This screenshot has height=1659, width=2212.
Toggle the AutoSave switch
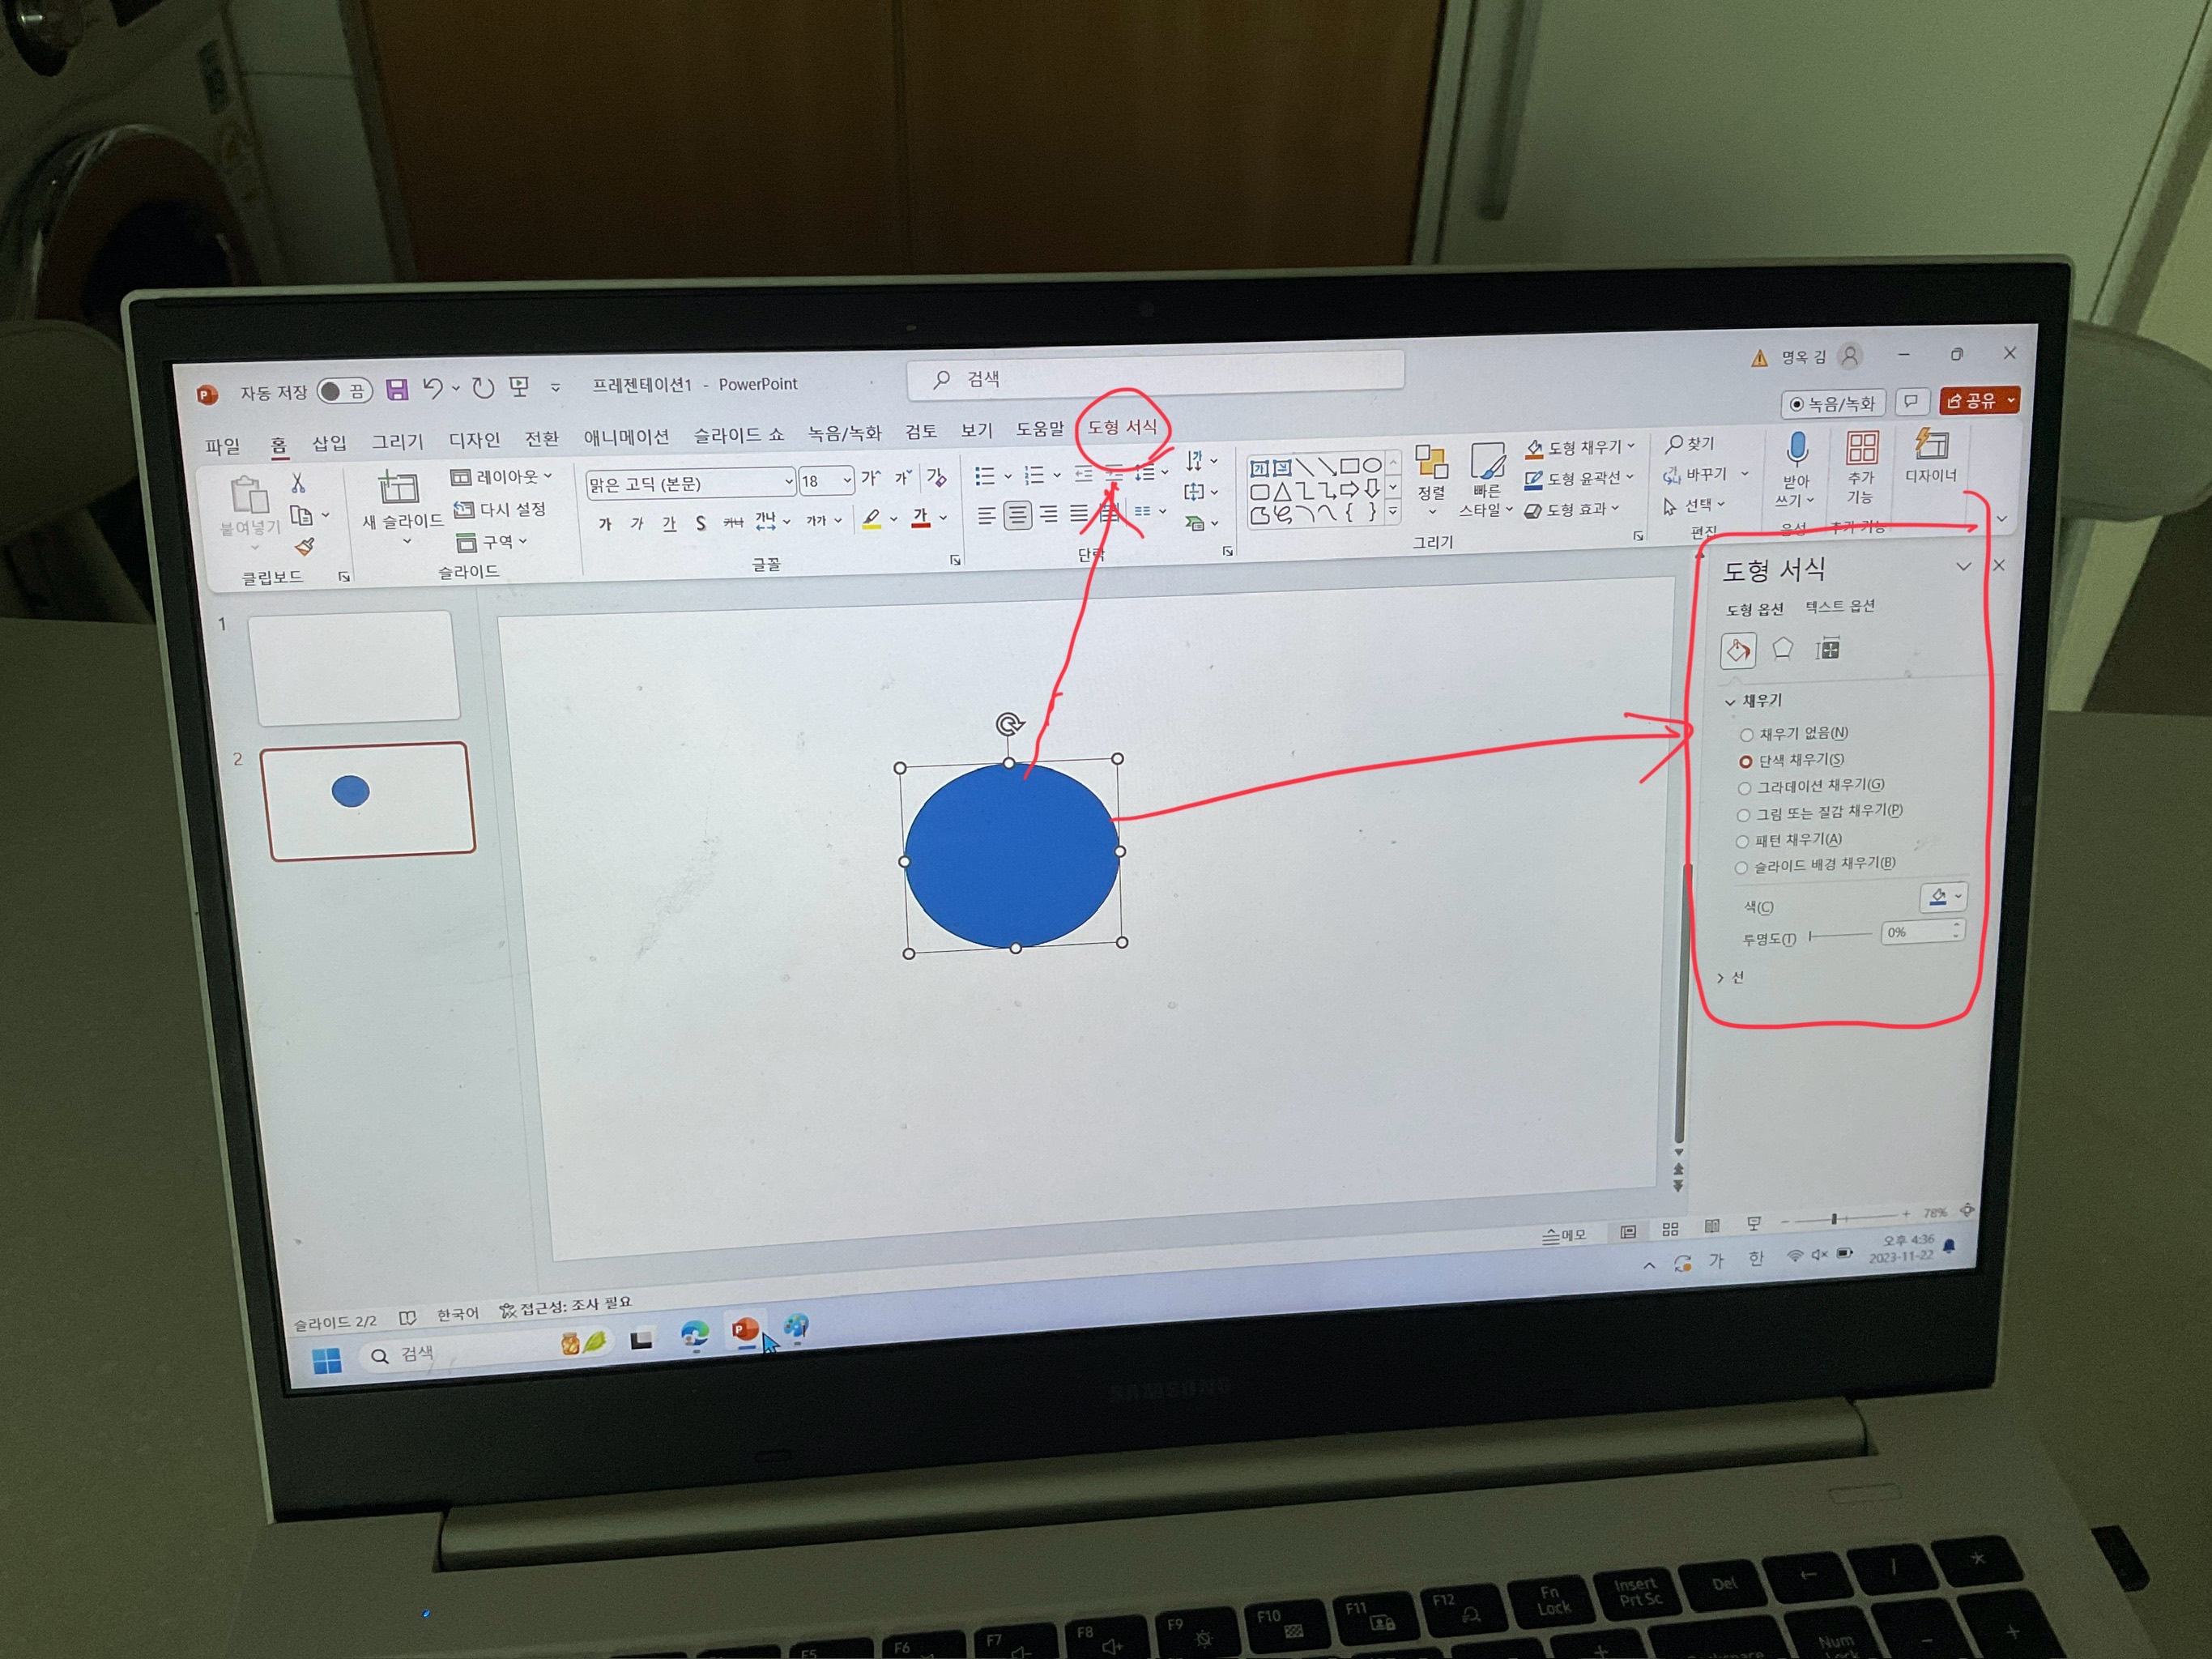pos(344,391)
